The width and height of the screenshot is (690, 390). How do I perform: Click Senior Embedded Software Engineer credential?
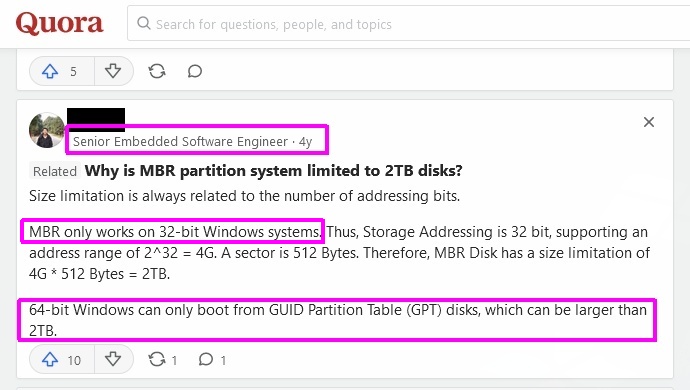pos(180,142)
